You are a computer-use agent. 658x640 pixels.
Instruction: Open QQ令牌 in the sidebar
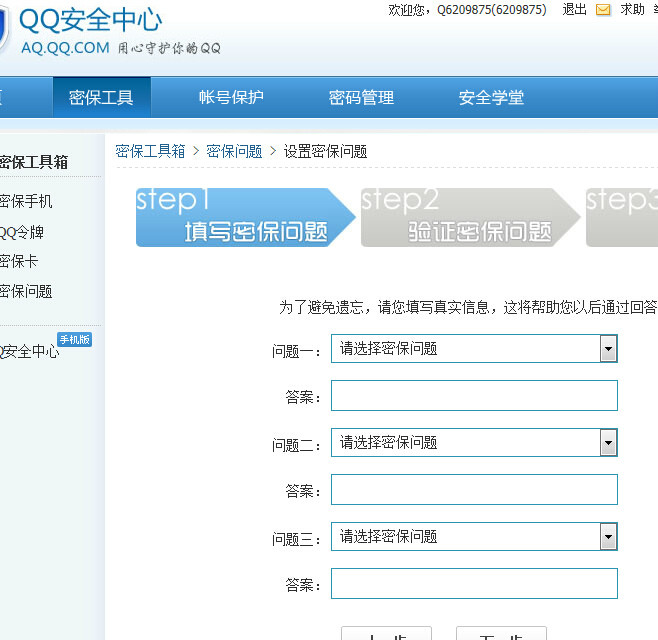[21, 232]
